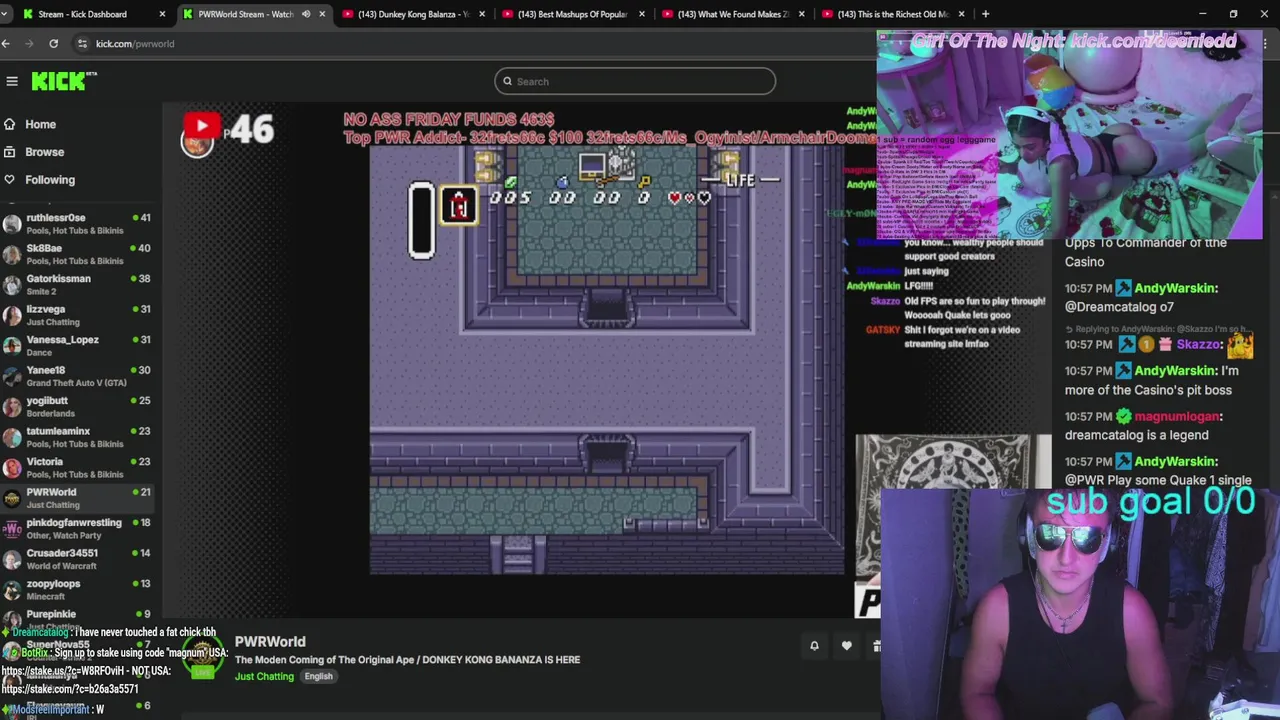1280x720 pixels.
Task: Click the search magnifier icon
Action: [508, 81]
